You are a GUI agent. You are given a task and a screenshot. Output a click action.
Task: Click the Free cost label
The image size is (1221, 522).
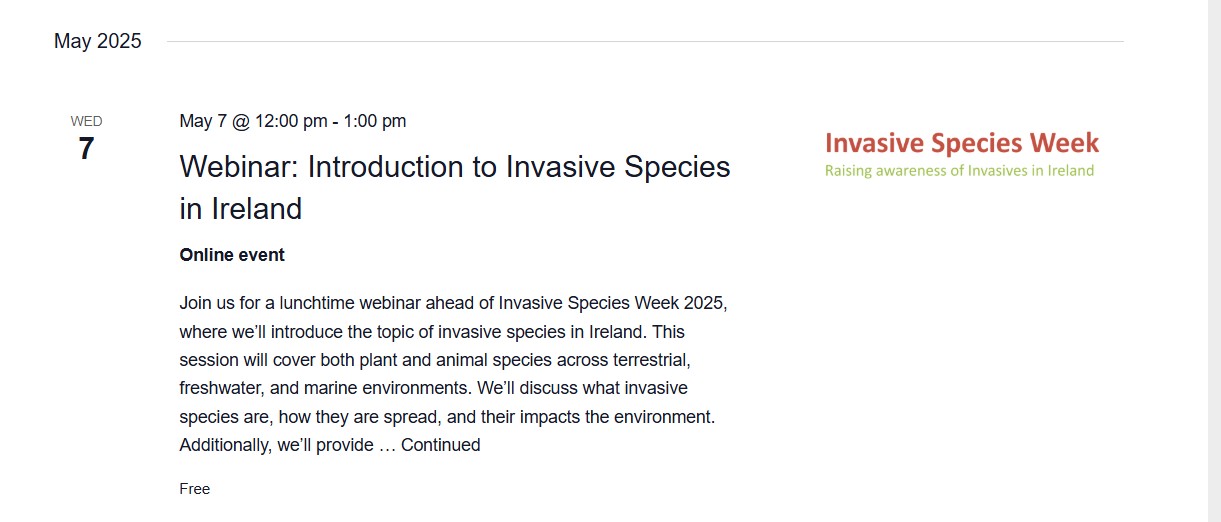[195, 489]
